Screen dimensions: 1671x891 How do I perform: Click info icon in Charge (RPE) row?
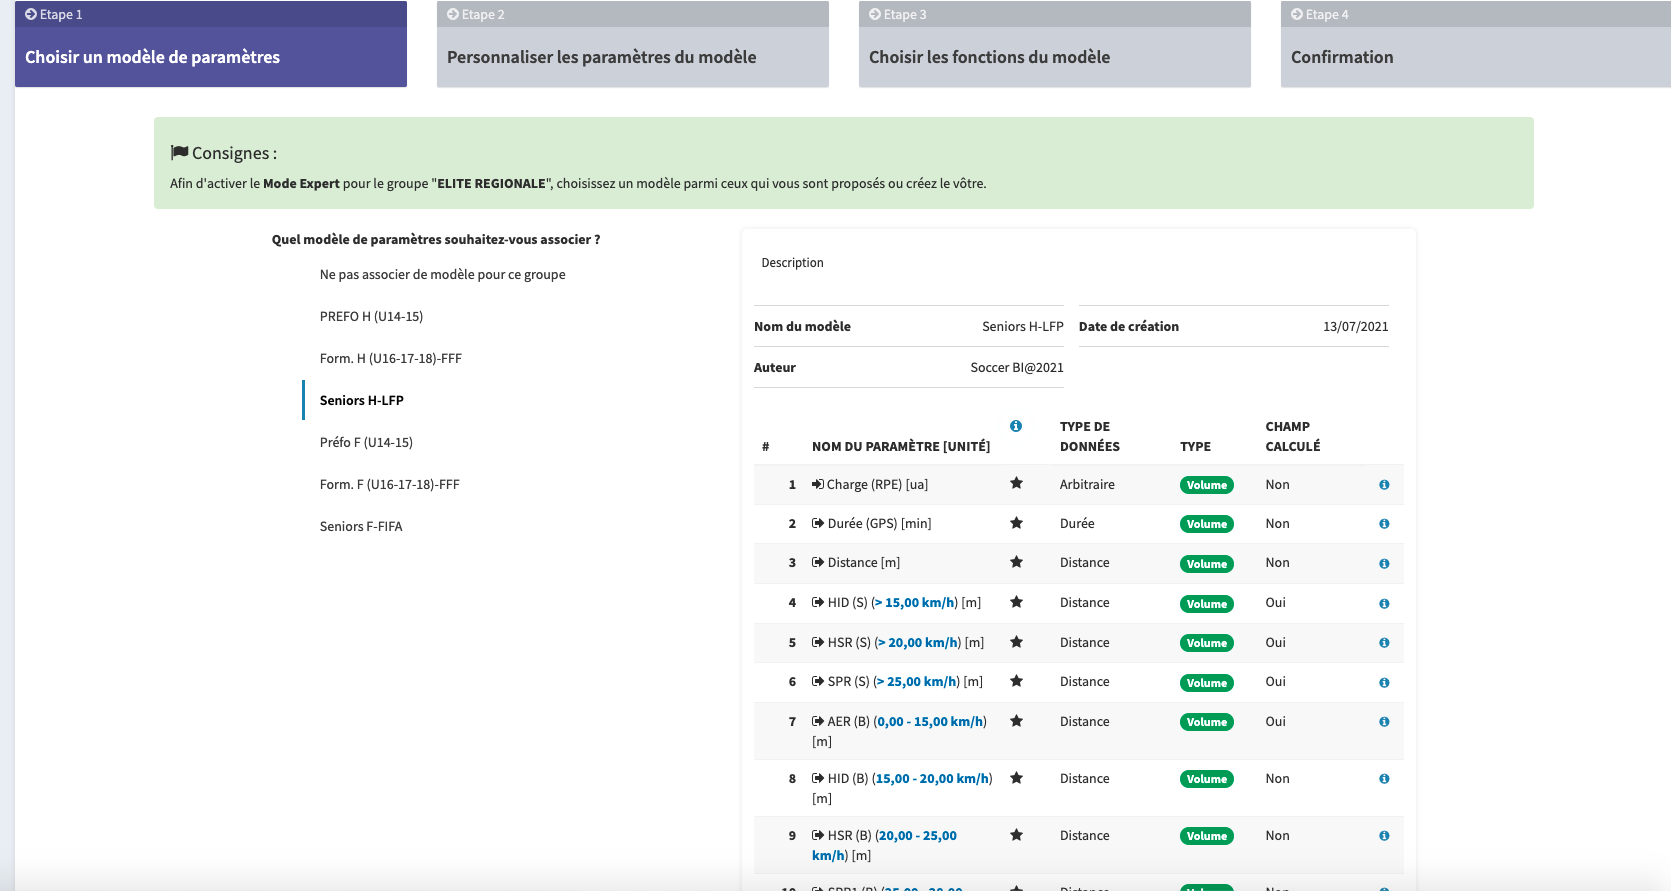pyautogui.click(x=1384, y=485)
